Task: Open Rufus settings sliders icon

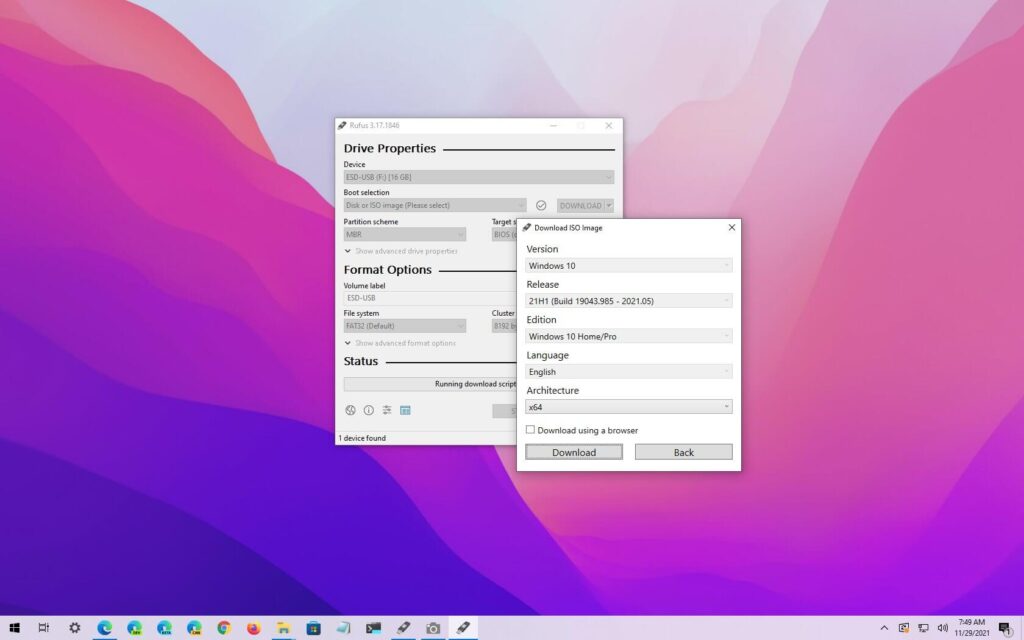Action: coord(387,410)
